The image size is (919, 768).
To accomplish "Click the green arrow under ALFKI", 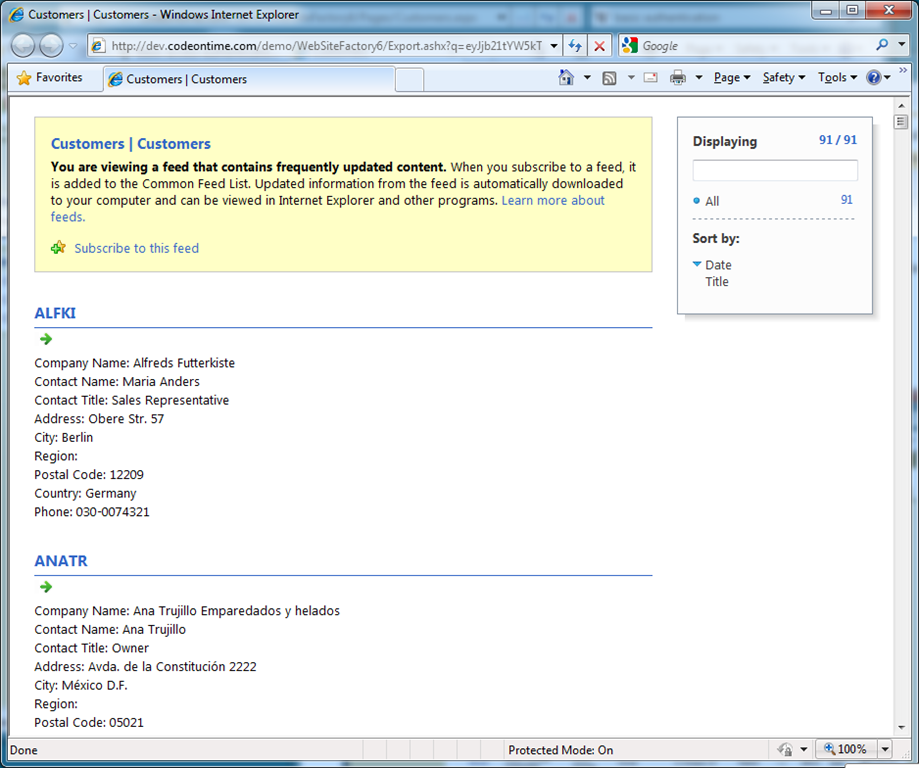I will [x=46, y=339].
